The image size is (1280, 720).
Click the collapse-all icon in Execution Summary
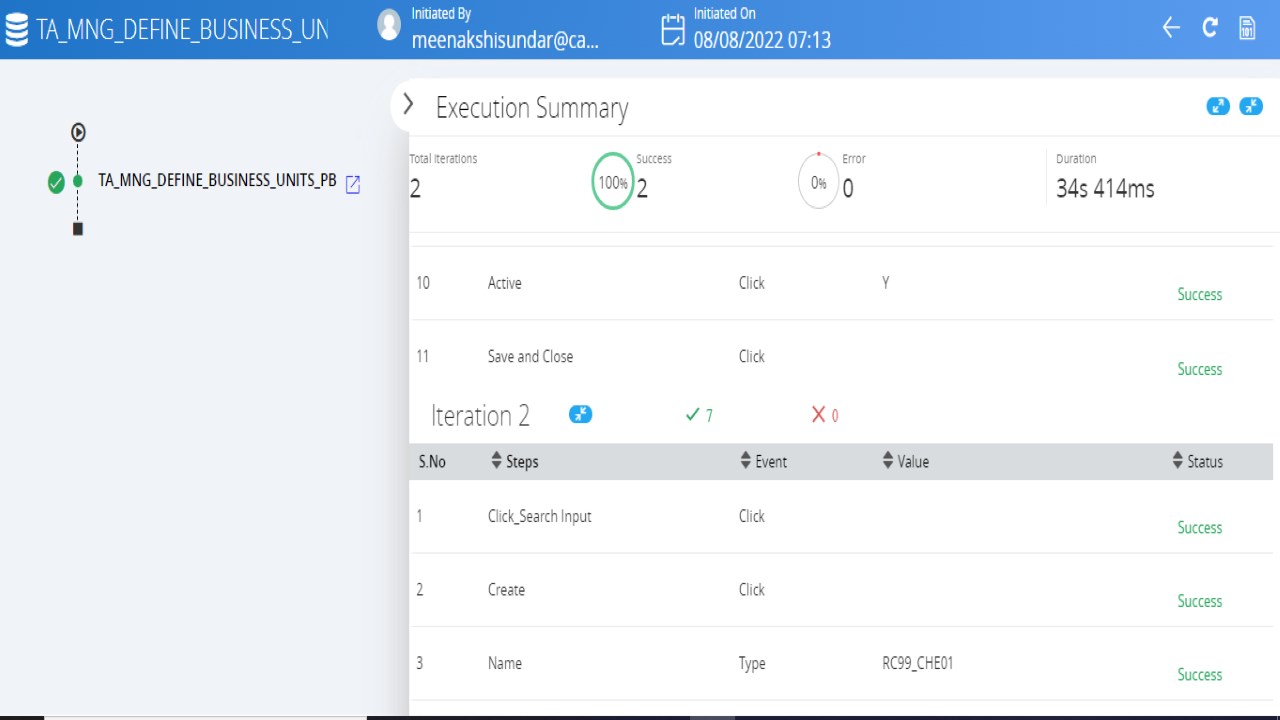pos(1251,106)
